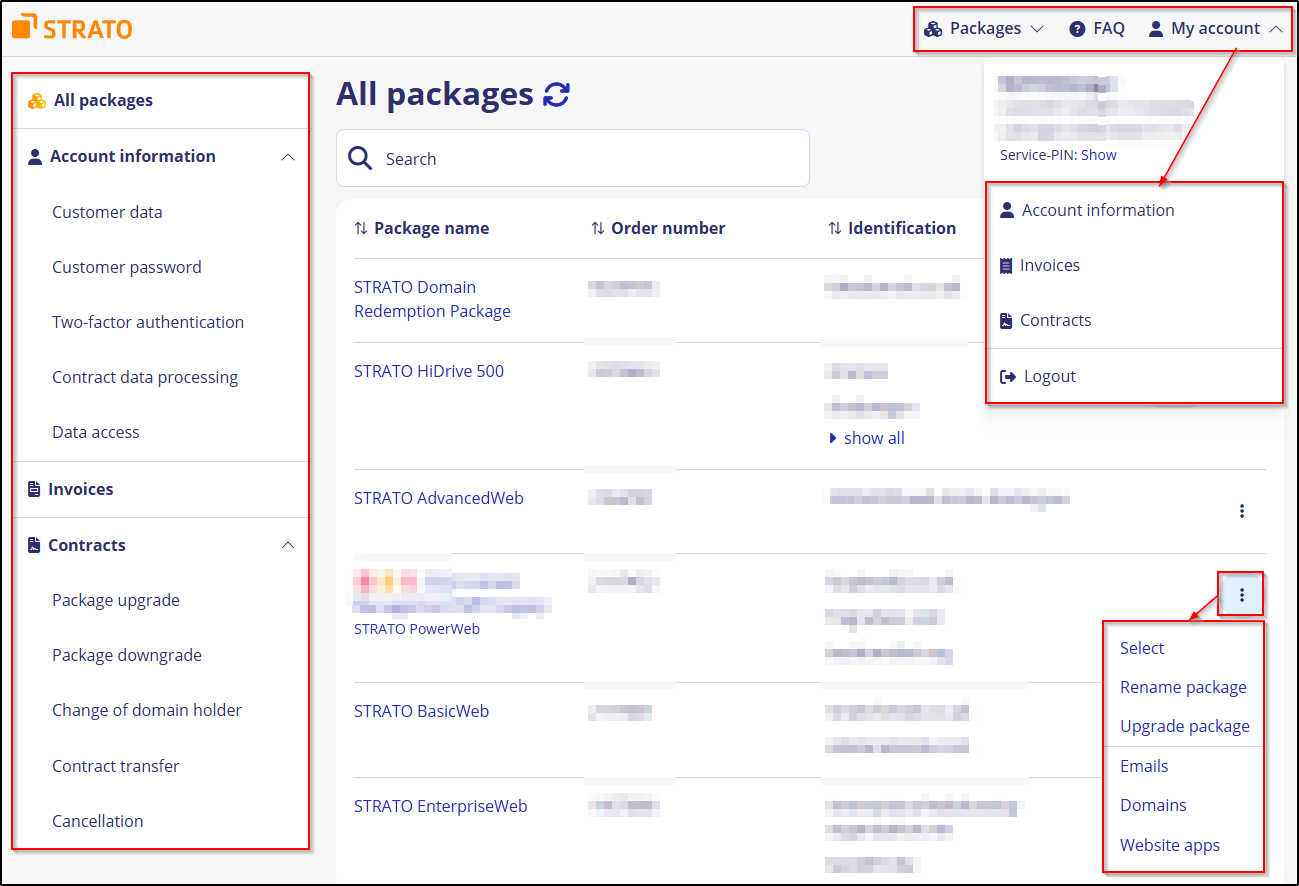Click into the package Search field
Viewport: 1299px width, 886px height.
590,159
